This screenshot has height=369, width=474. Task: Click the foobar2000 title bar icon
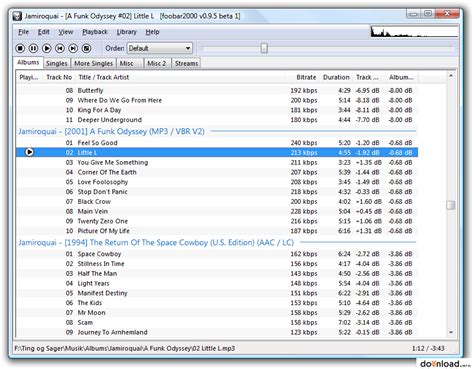pyautogui.click(x=17, y=16)
